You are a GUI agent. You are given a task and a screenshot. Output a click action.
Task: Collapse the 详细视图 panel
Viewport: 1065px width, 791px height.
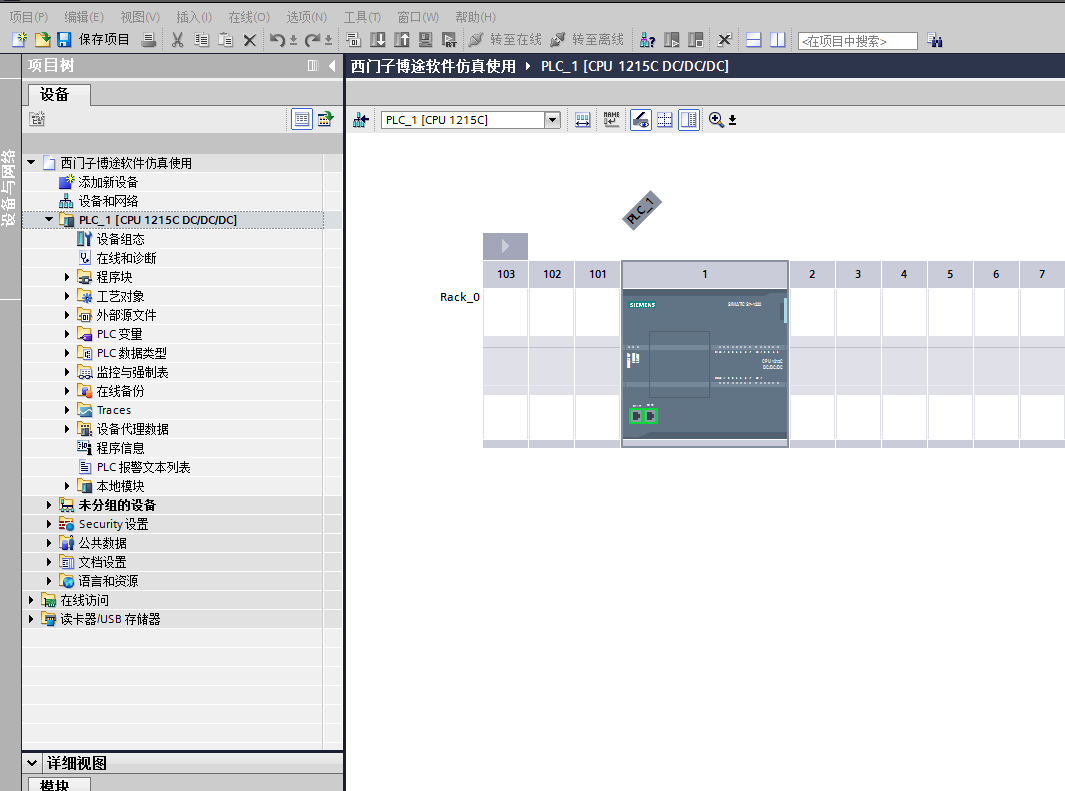32,763
